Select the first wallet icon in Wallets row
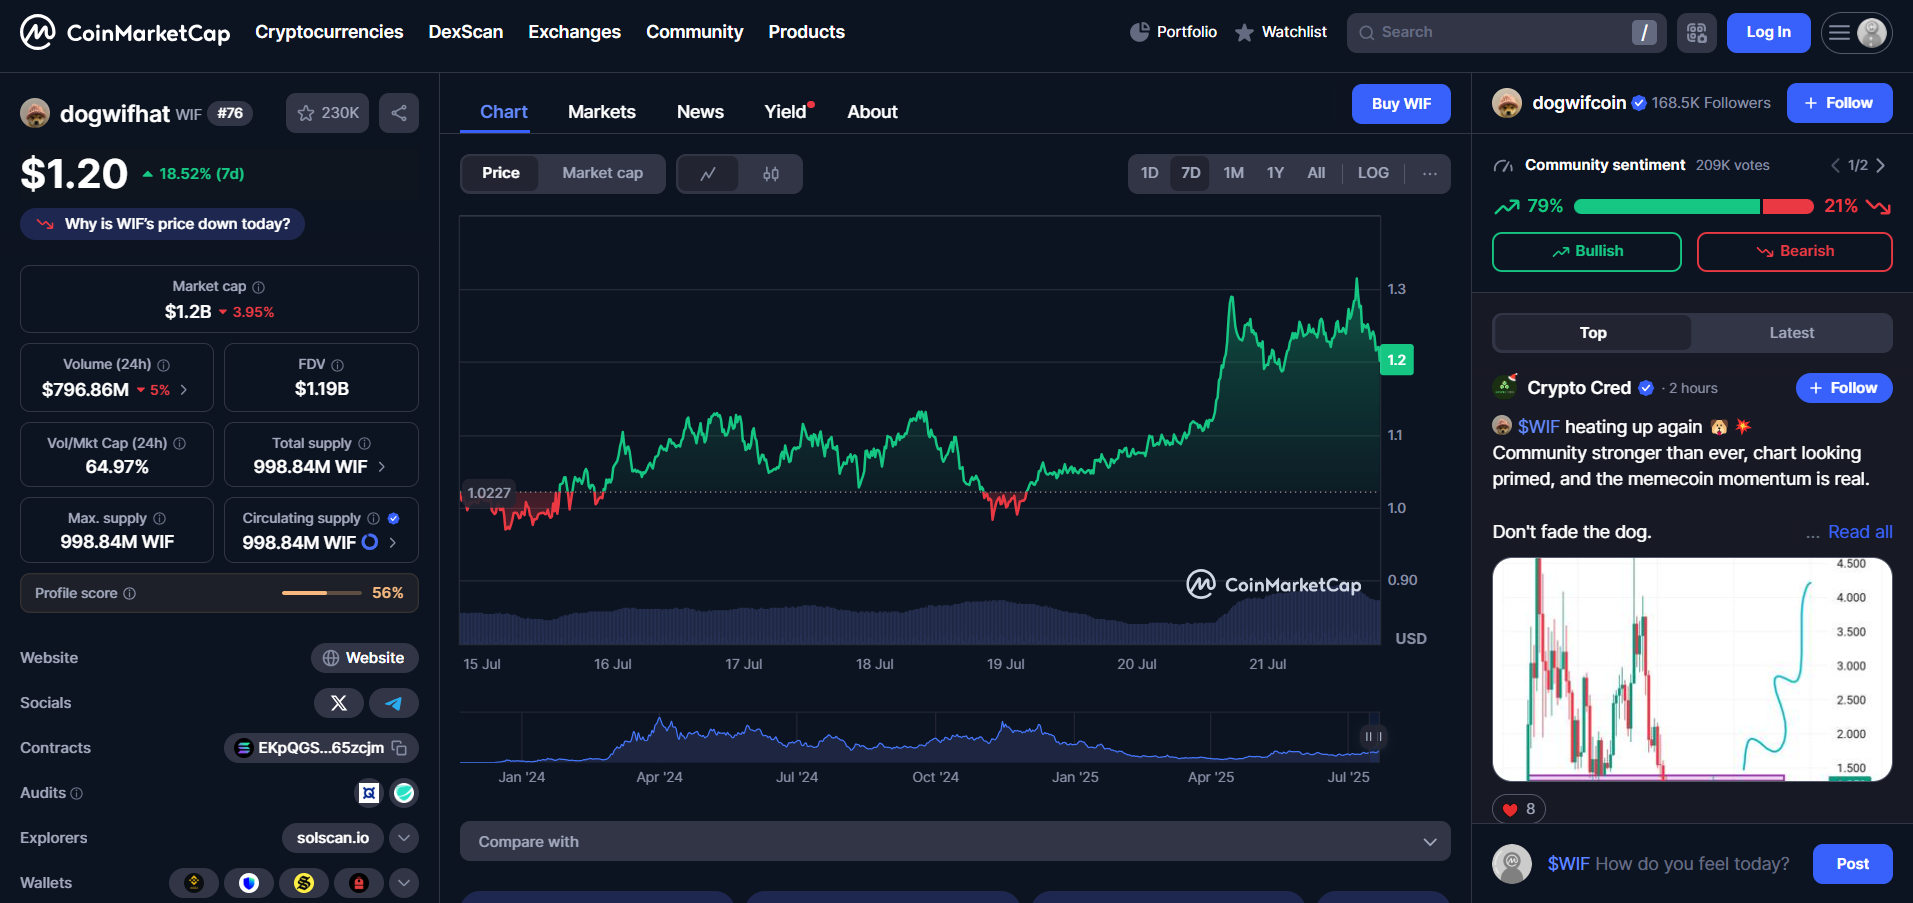The image size is (1913, 903). point(194,883)
